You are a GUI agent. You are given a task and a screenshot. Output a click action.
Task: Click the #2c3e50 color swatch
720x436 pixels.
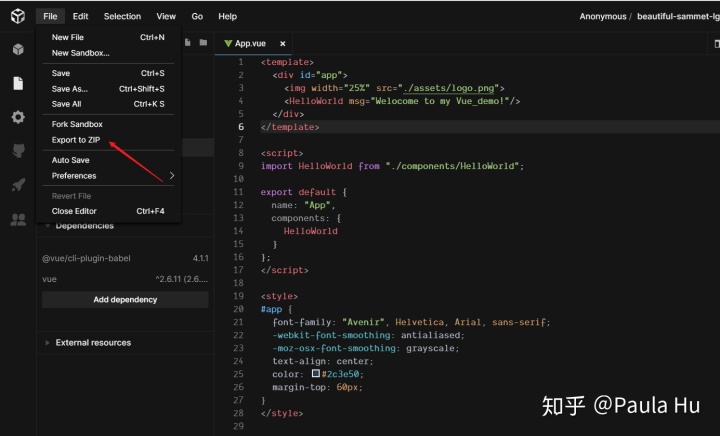(x=316, y=373)
